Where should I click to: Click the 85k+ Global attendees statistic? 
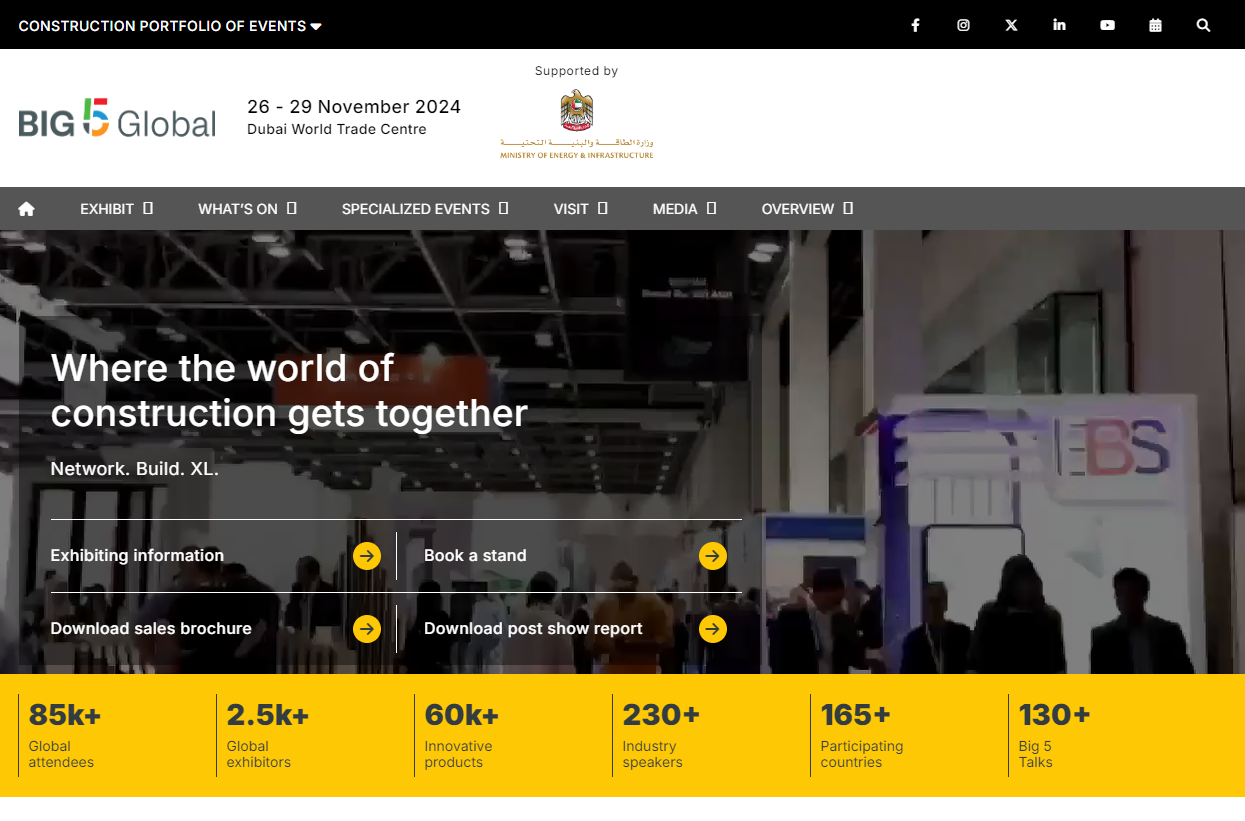click(65, 735)
